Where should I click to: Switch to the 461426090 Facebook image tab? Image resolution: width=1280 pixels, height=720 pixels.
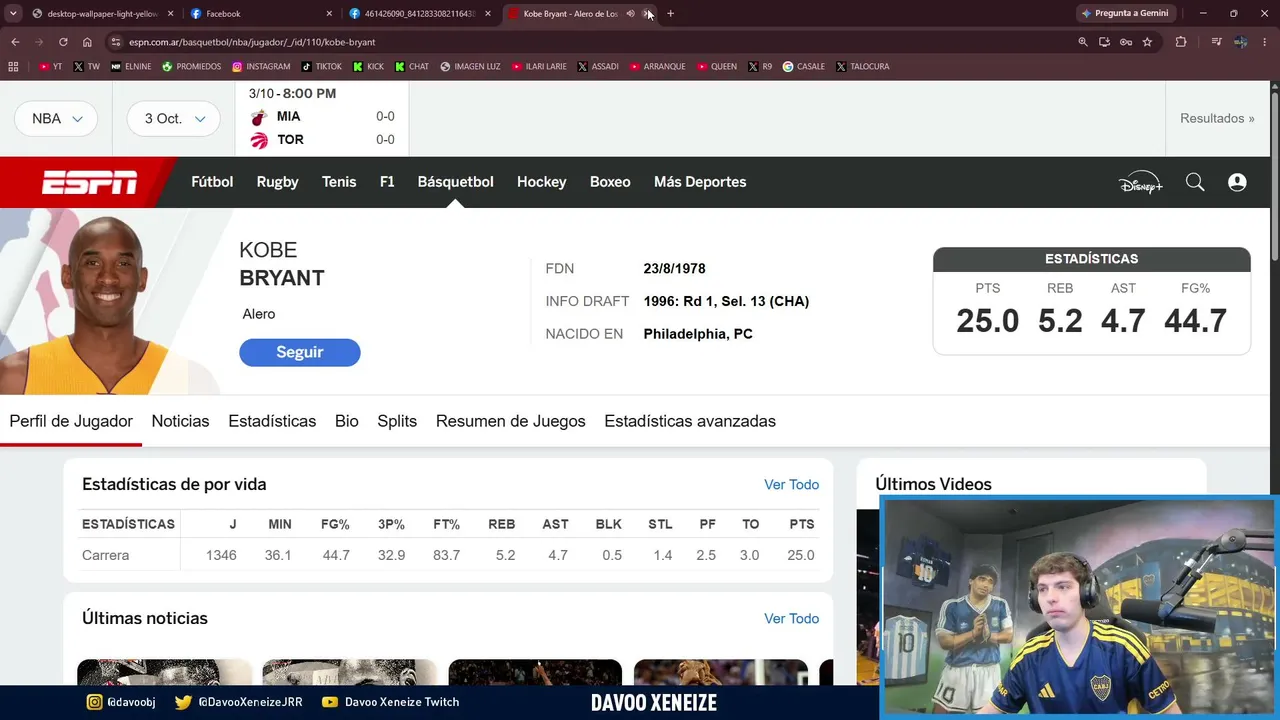click(x=420, y=14)
